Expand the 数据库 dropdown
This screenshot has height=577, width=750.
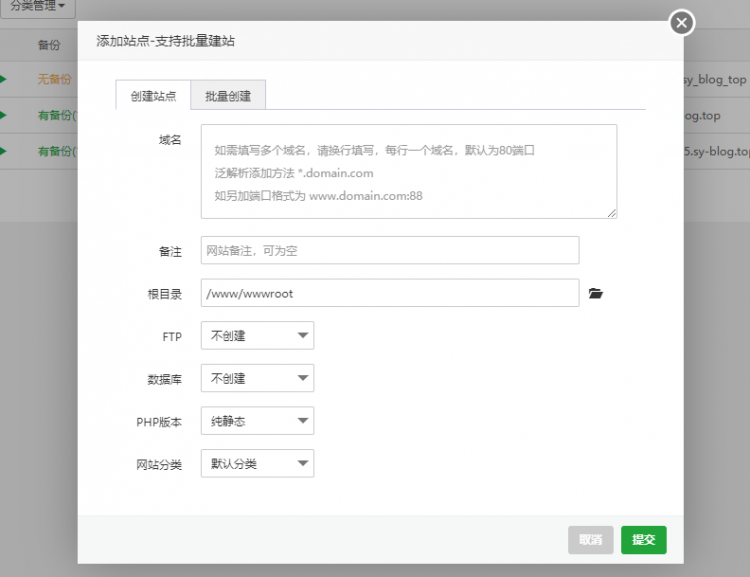click(x=257, y=378)
